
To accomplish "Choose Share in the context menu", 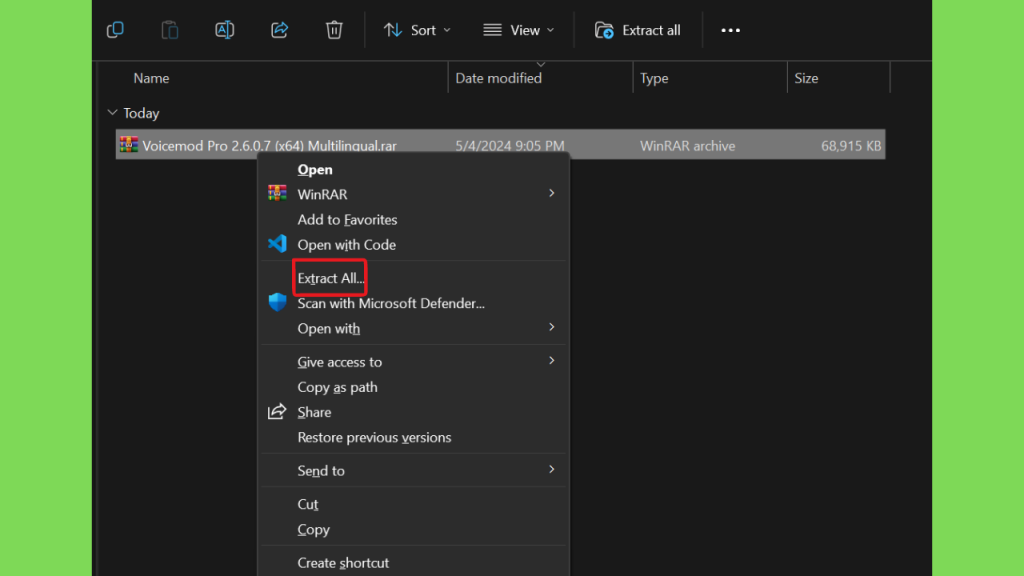I will [x=314, y=413].
